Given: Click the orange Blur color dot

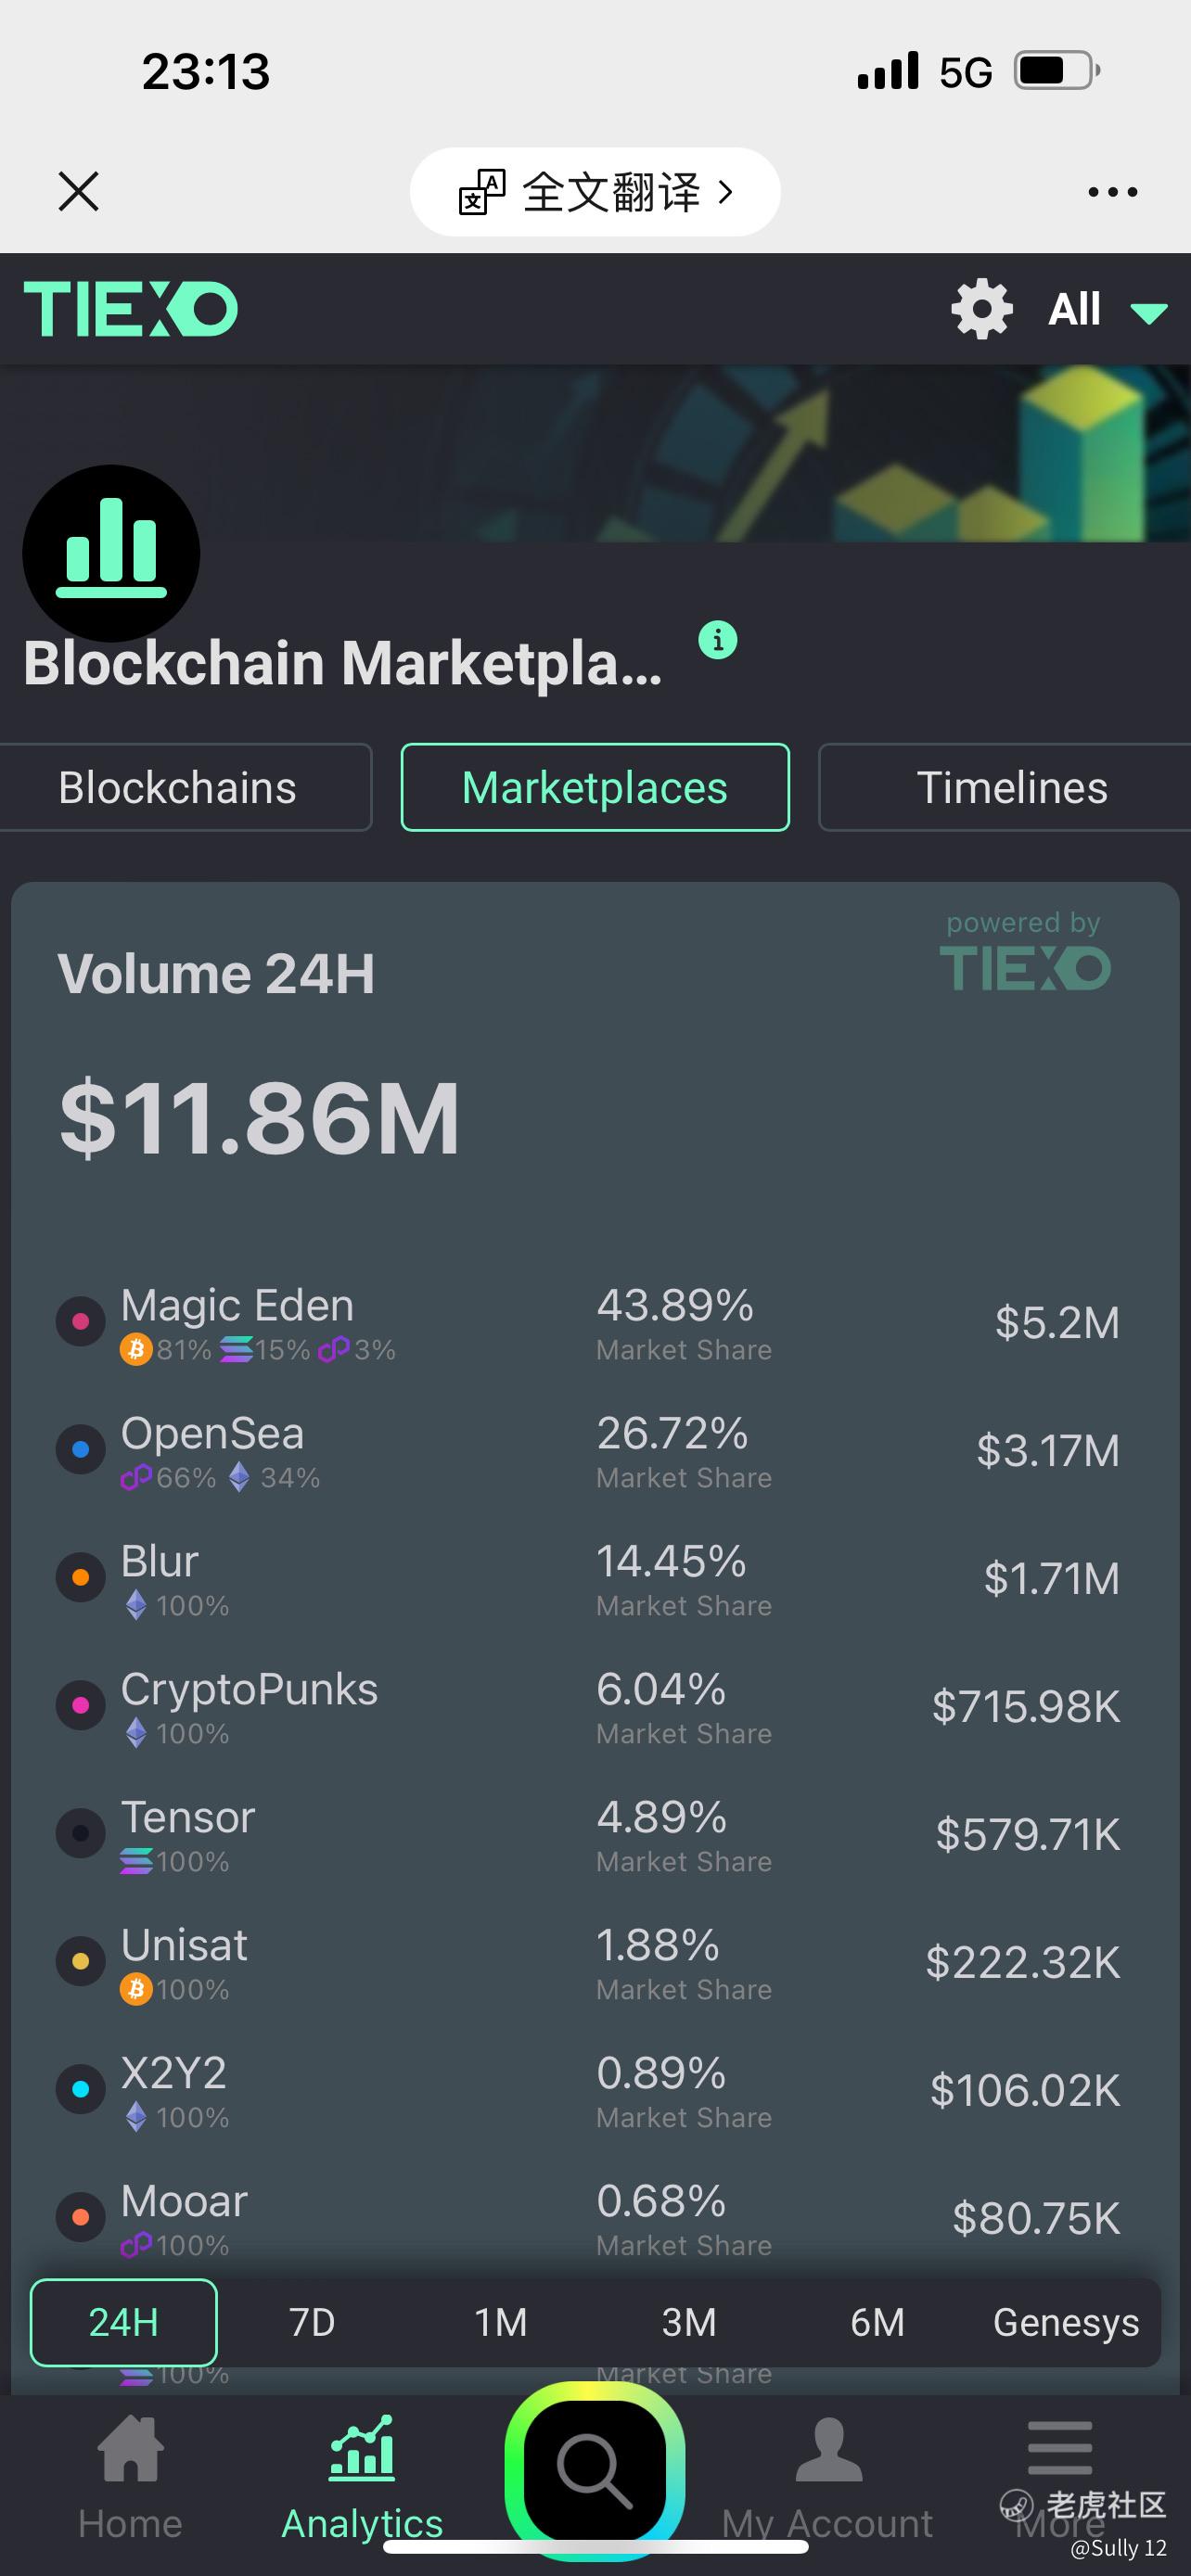Looking at the screenshot, I should point(81,1578).
